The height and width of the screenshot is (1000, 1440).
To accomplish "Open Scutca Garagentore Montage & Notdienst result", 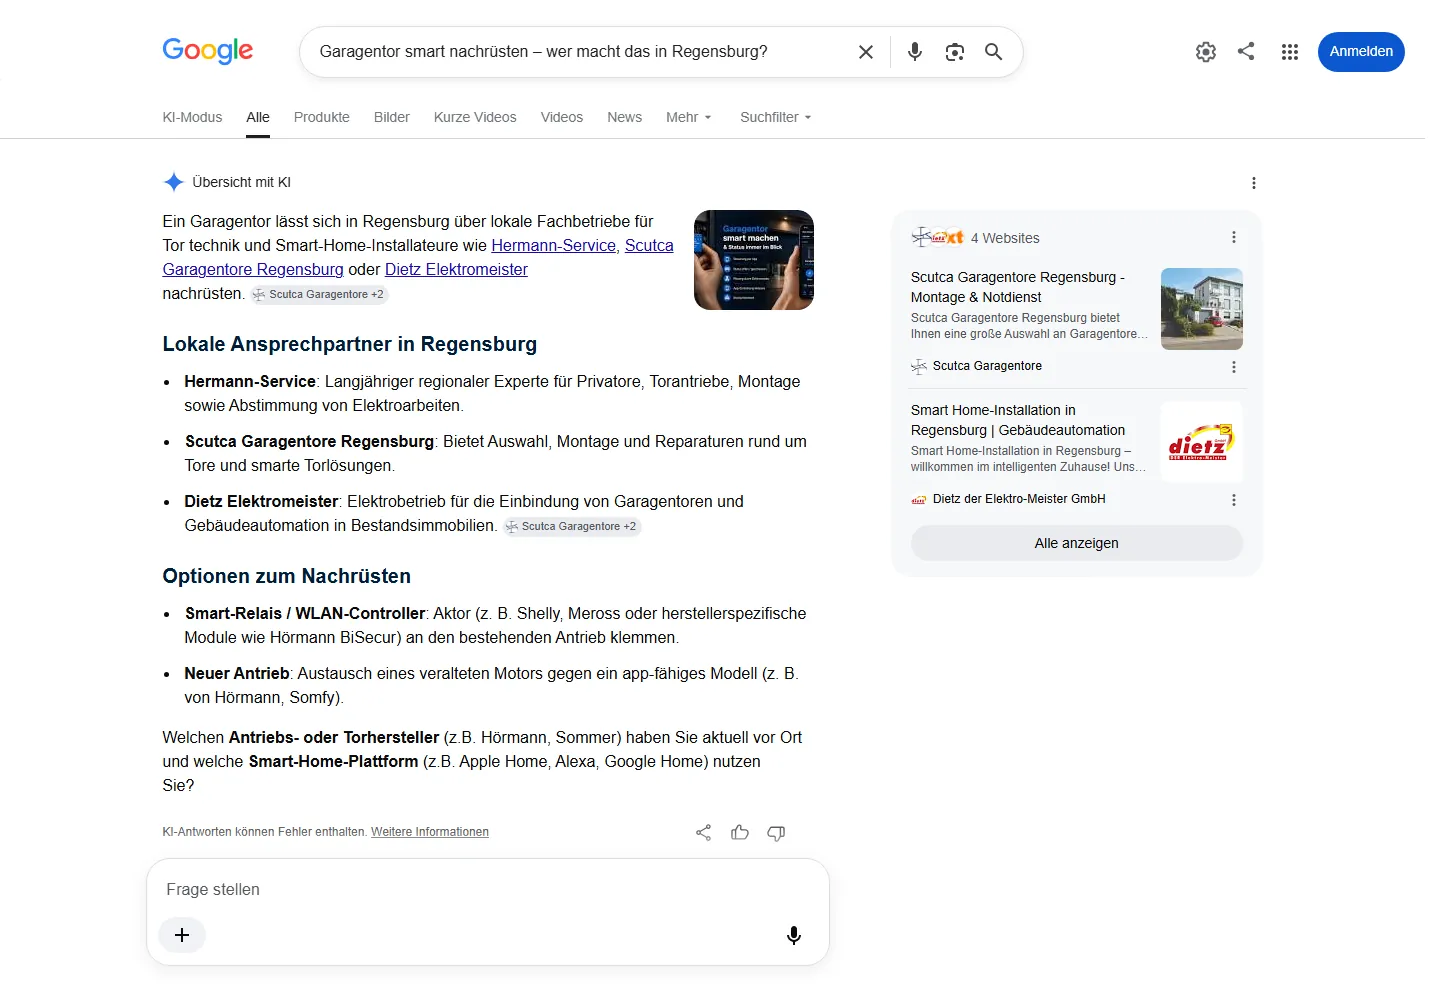I will [1018, 287].
